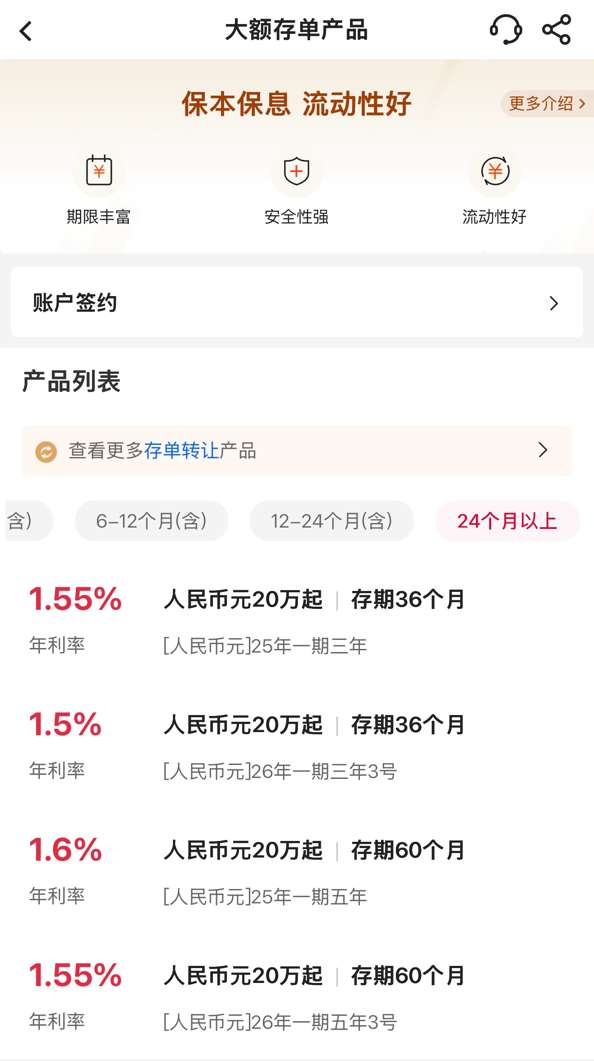Tap the 安全性强 shield icon

[x=296, y=171]
